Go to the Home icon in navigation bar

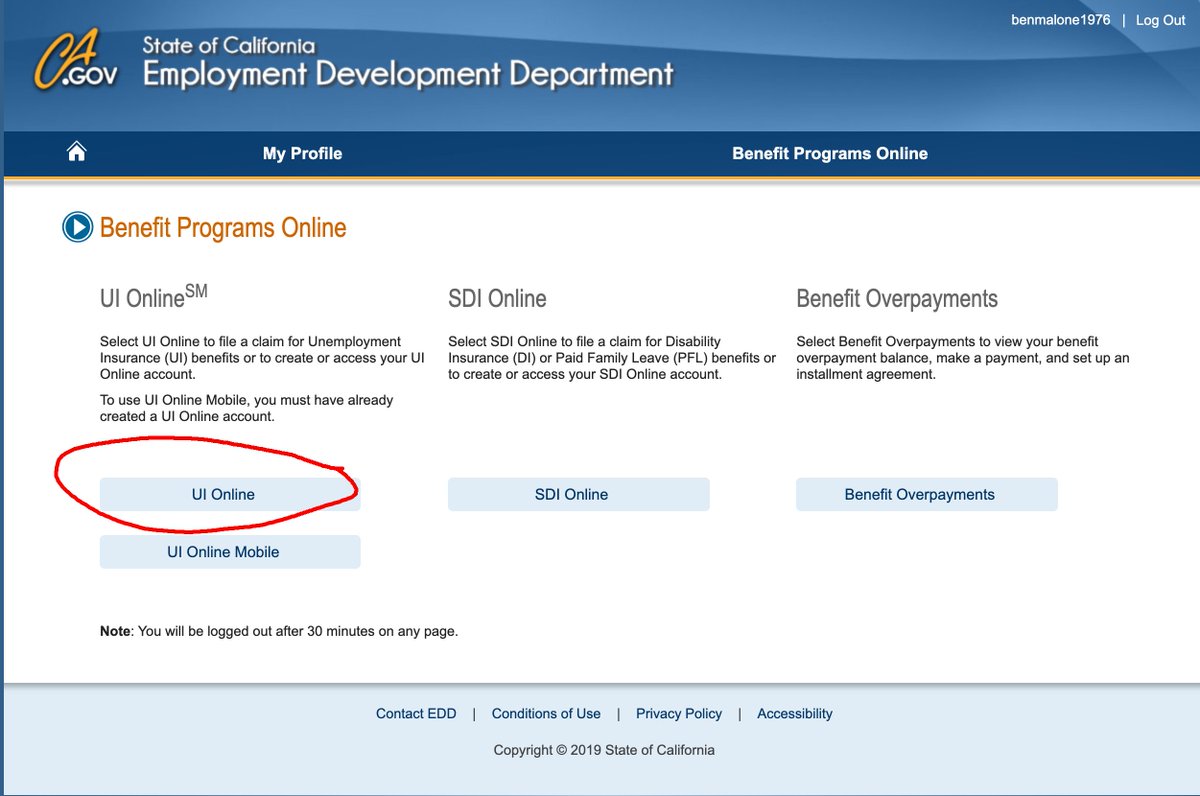(76, 152)
